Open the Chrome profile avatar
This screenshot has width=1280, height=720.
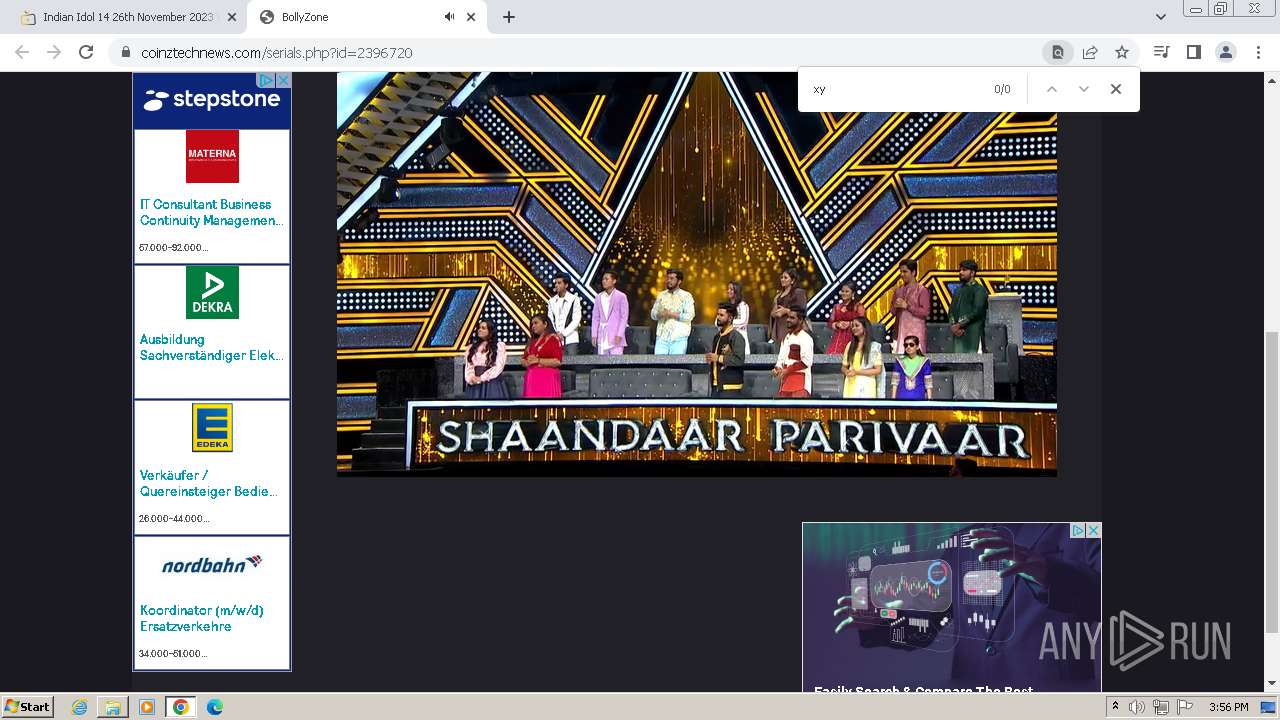1225,52
